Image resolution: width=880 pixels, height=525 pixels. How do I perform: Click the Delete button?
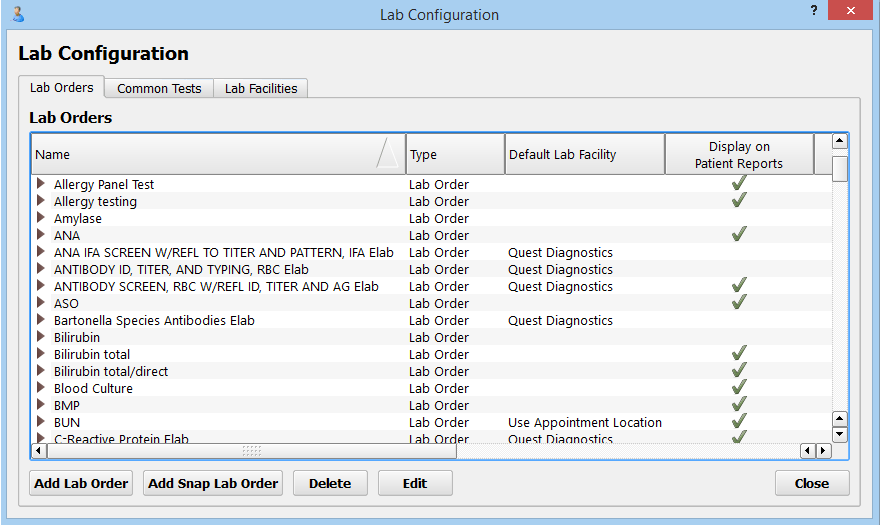pos(330,483)
